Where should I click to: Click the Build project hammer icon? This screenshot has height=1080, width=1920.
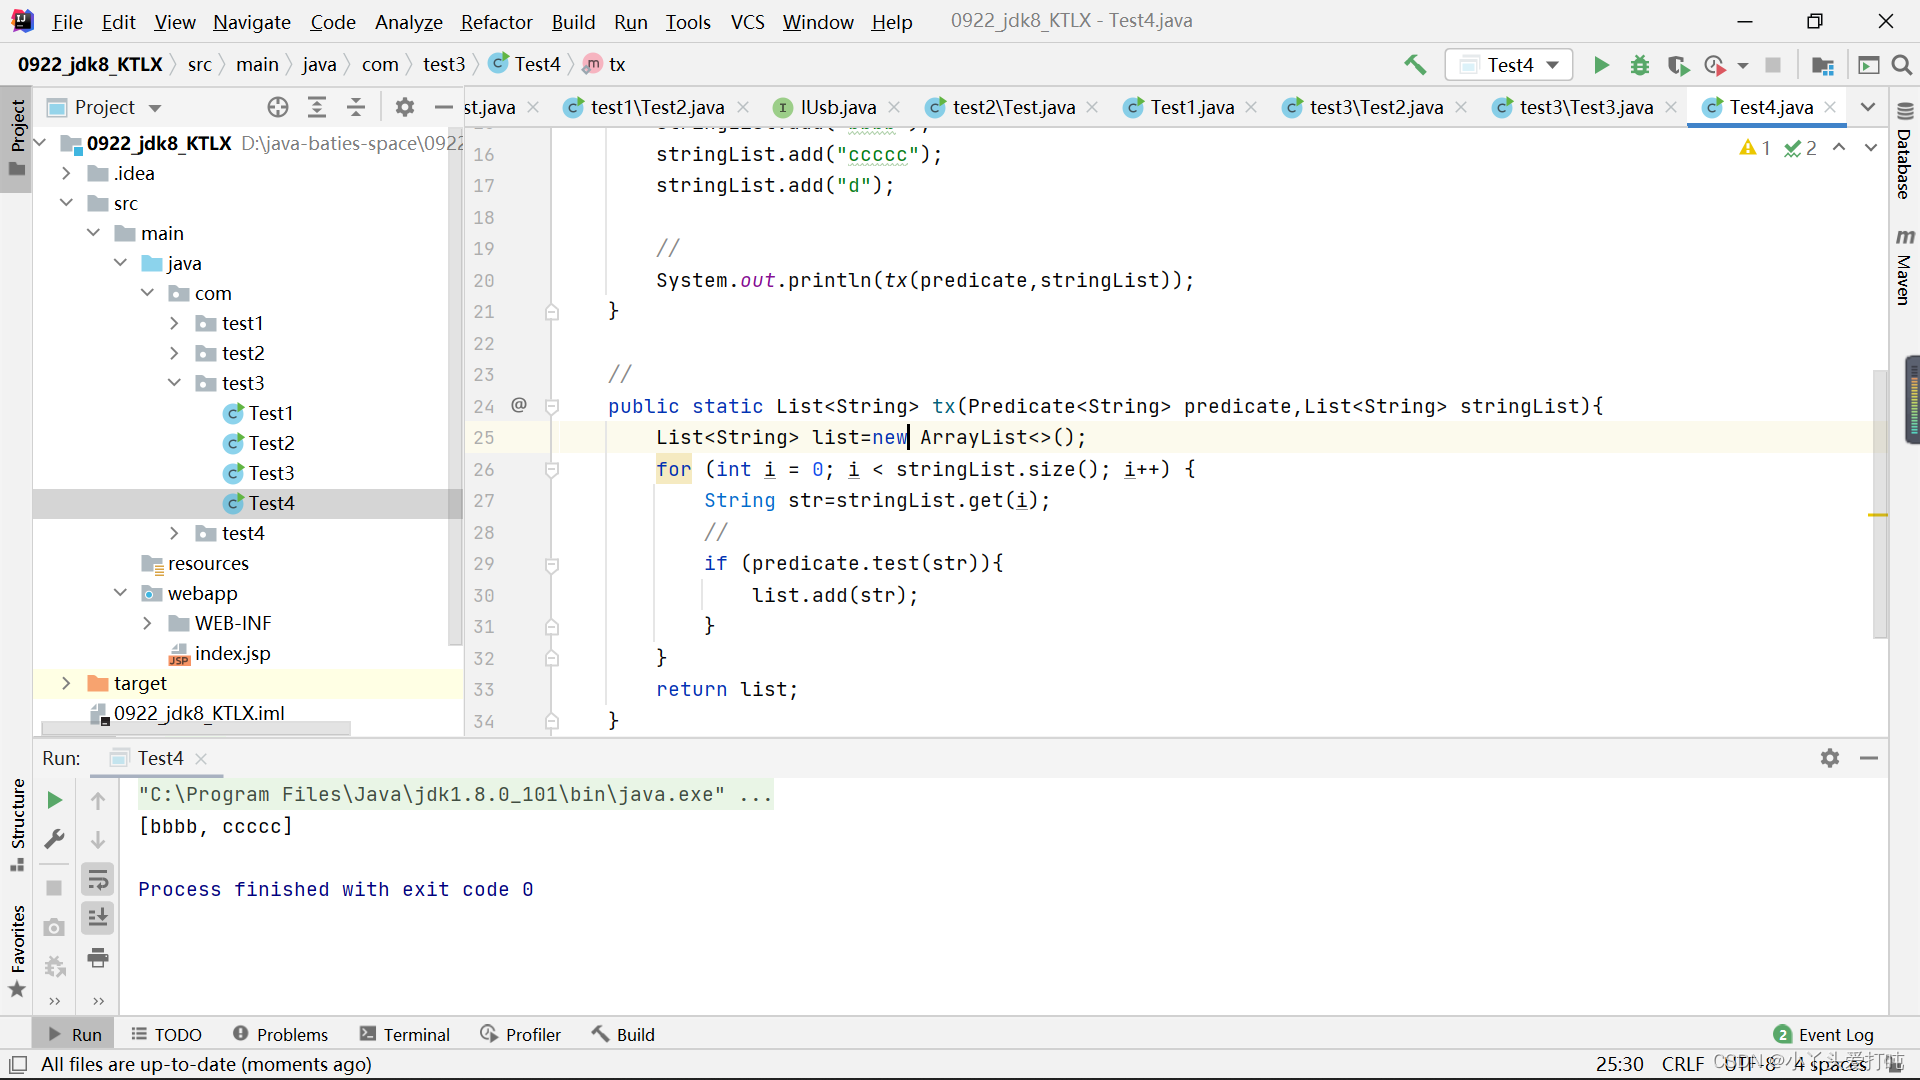click(1415, 65)
